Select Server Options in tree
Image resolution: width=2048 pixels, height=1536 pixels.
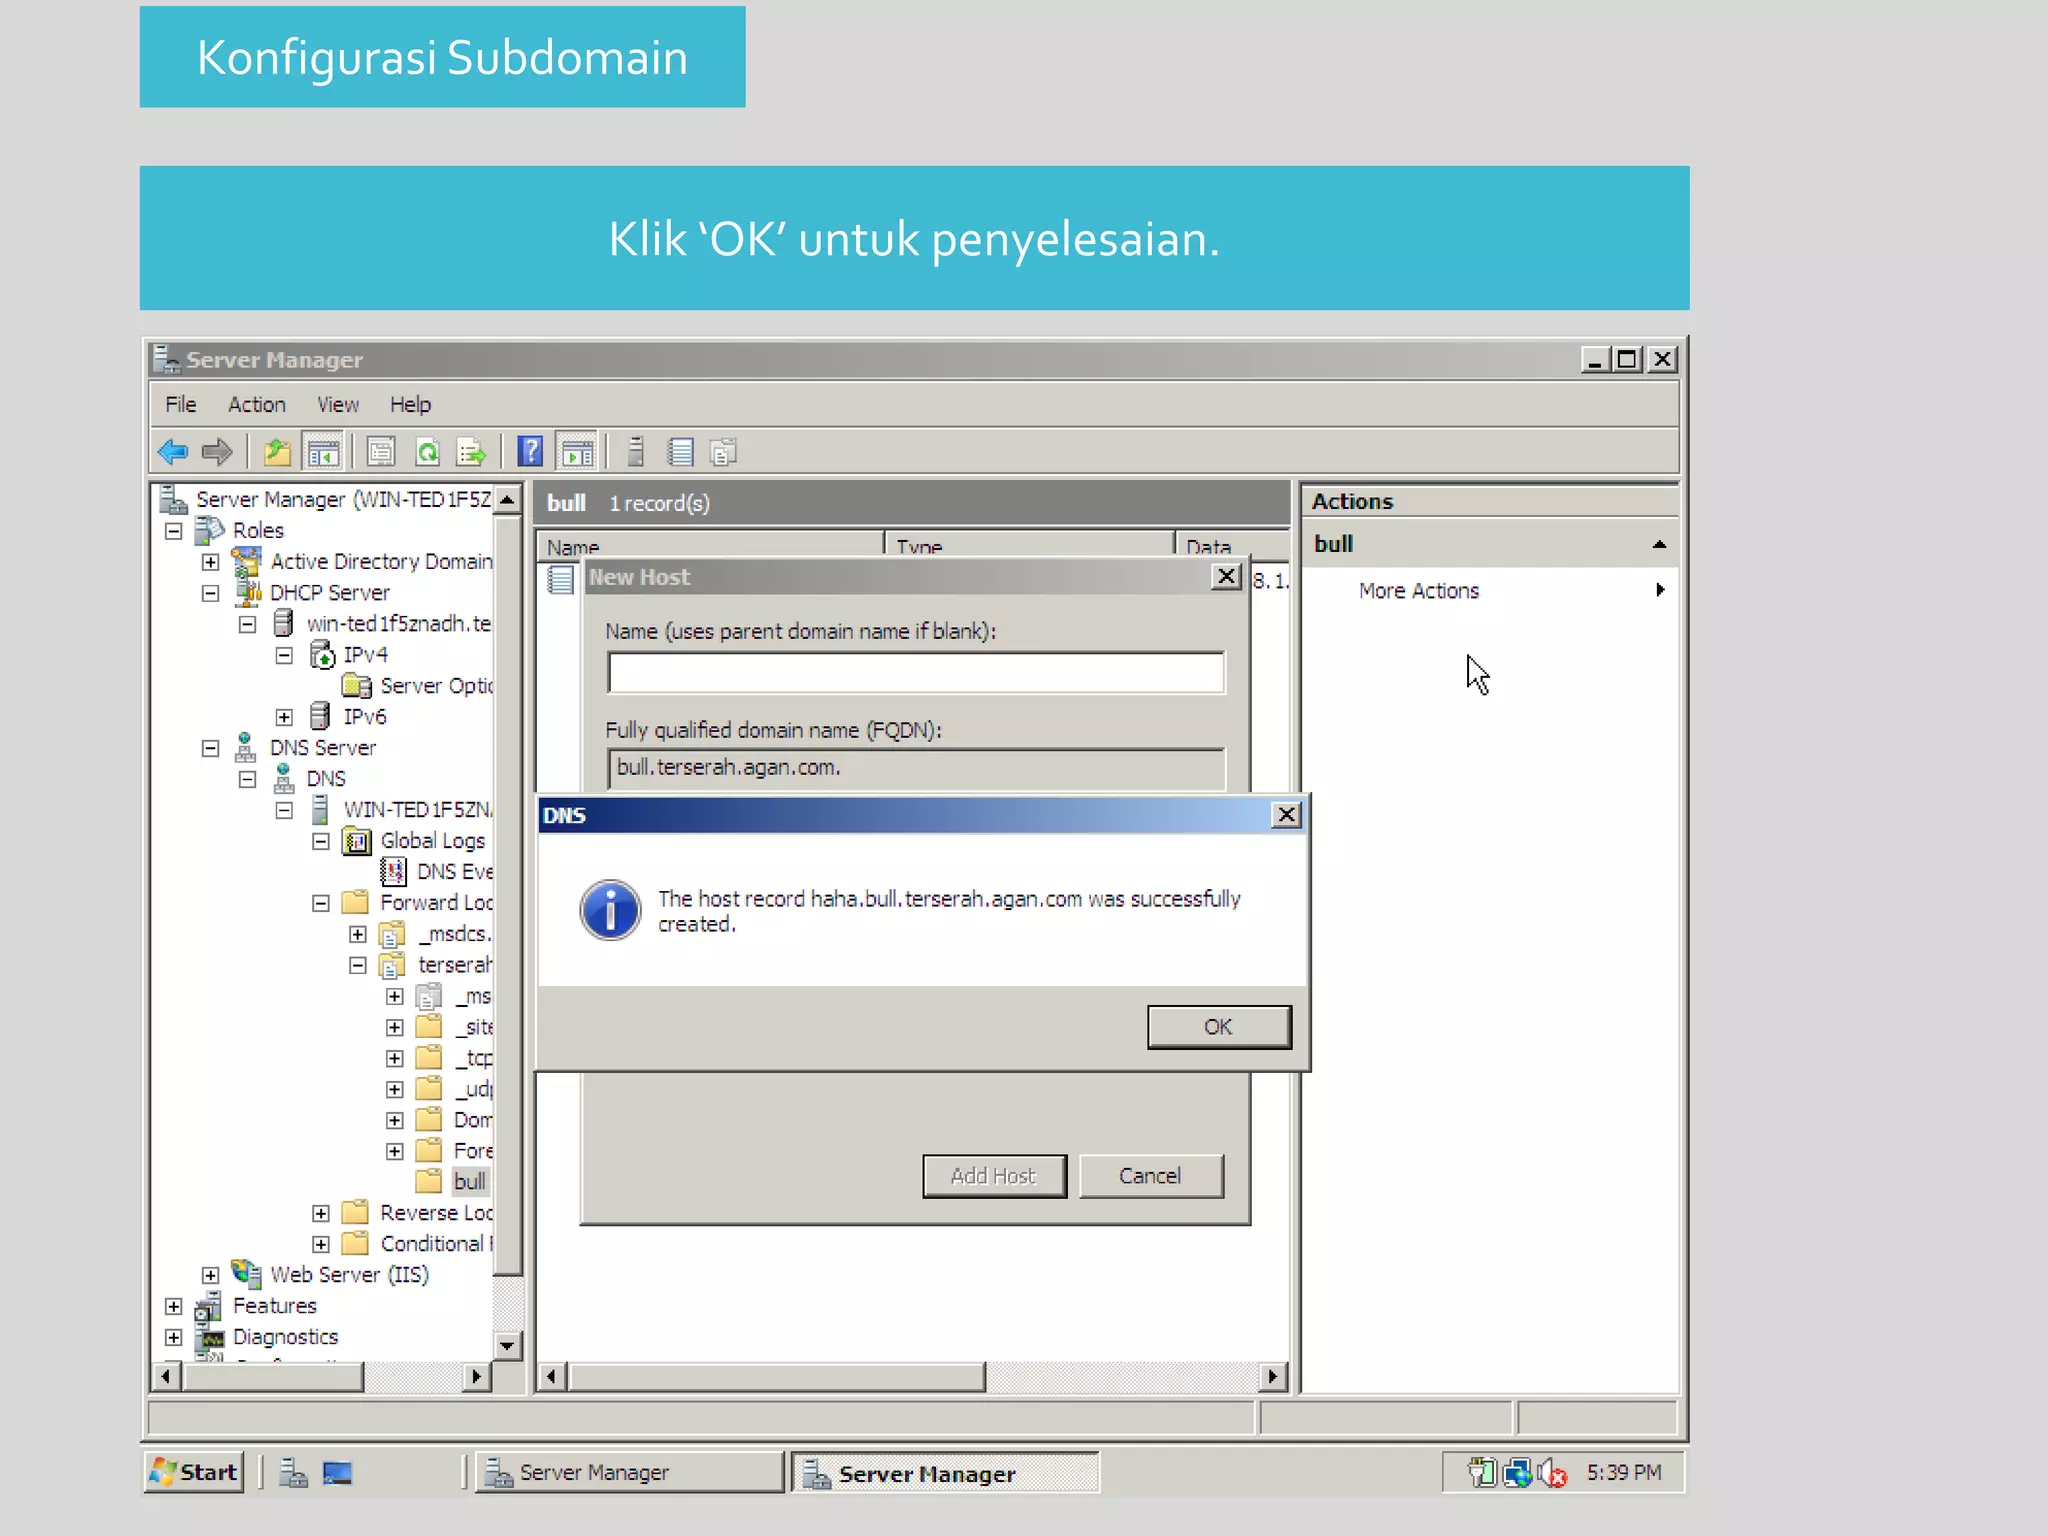click(x=437, y=686)
